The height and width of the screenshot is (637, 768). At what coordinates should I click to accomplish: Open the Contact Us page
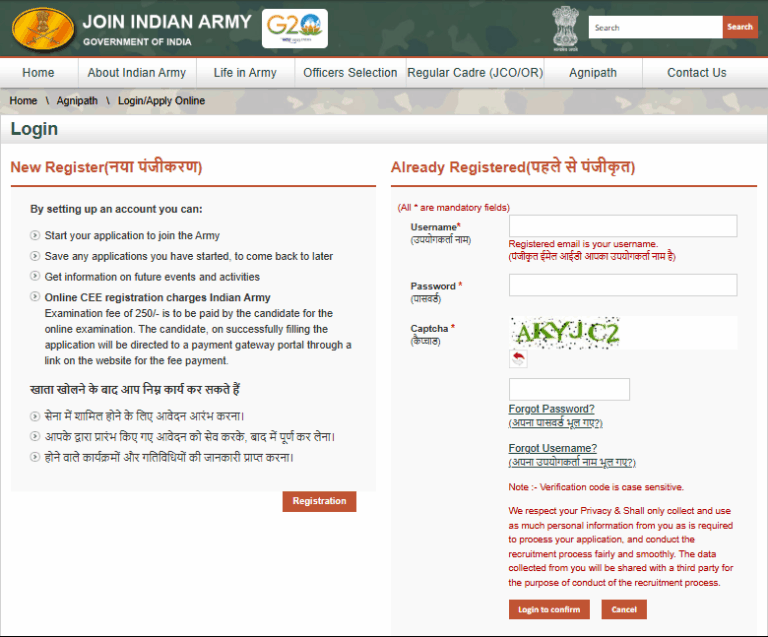(696, 73)
